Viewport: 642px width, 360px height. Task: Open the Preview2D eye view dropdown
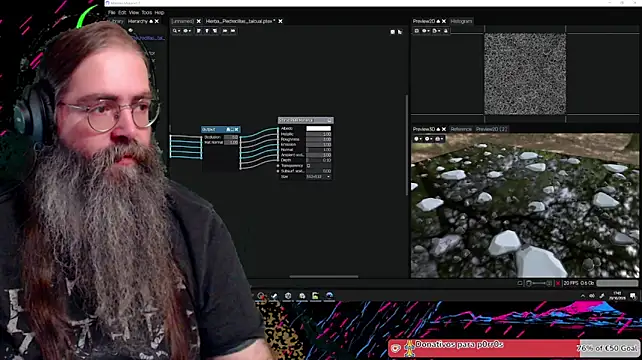click(x=426, y=31)
